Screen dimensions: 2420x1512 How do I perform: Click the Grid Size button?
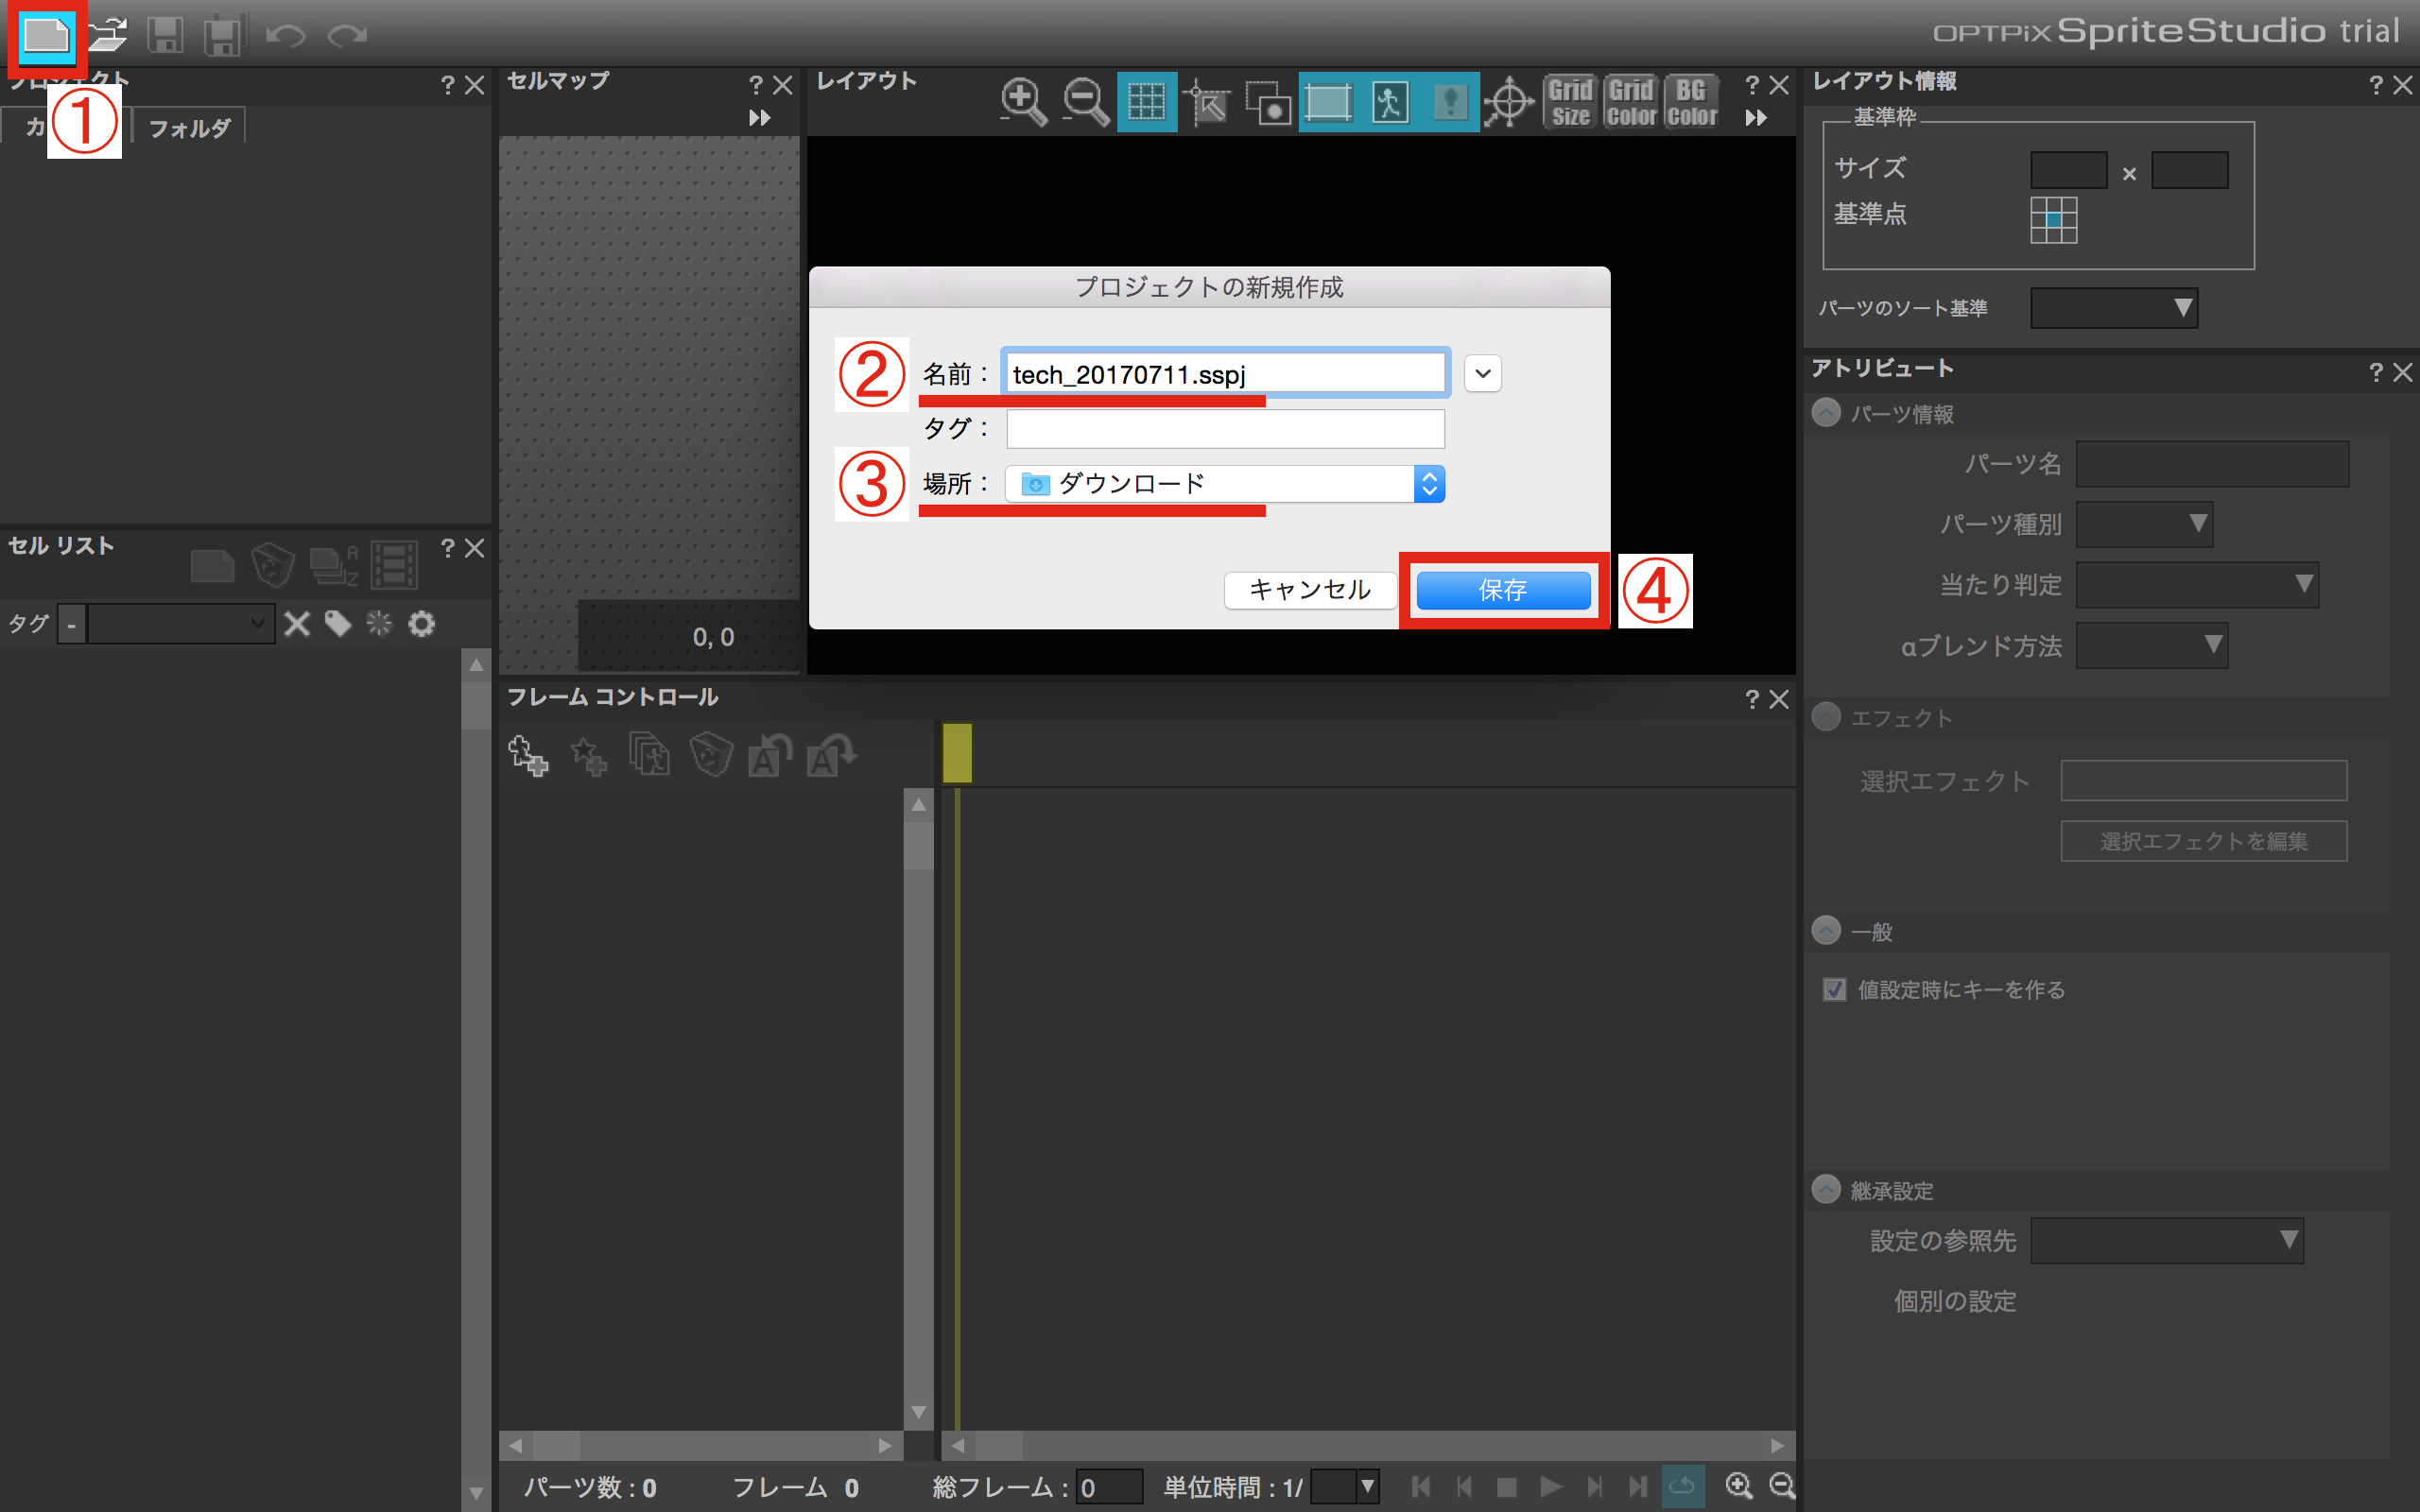pos(1571,102)
